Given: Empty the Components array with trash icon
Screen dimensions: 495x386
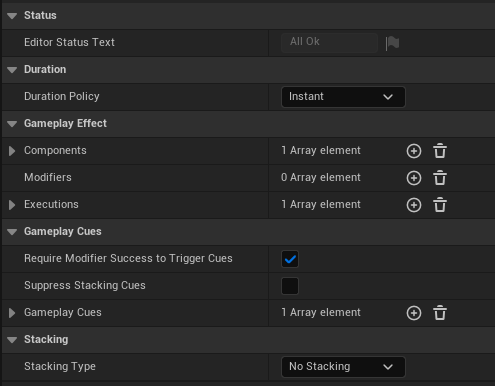Looking at the screenshot, I should click(x=440, y=151).
